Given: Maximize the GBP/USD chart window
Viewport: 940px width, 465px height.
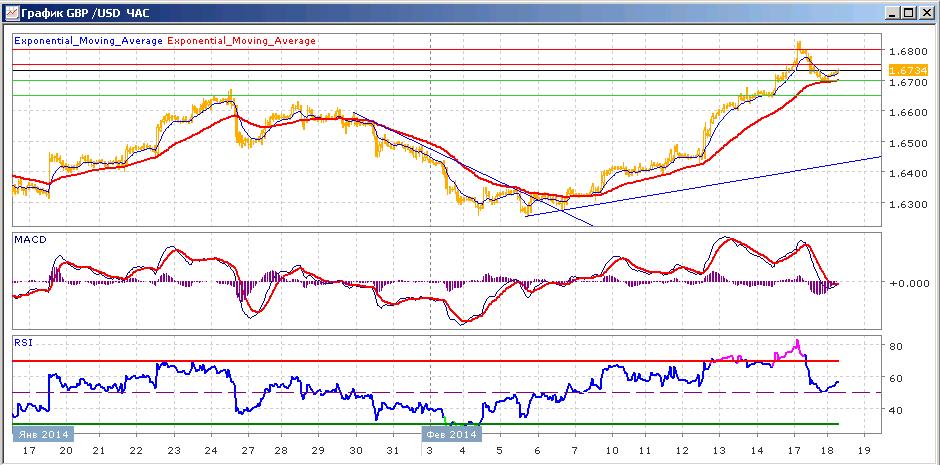Looking at the screenshot, I should pyautogui.click(x=909, y=12).
